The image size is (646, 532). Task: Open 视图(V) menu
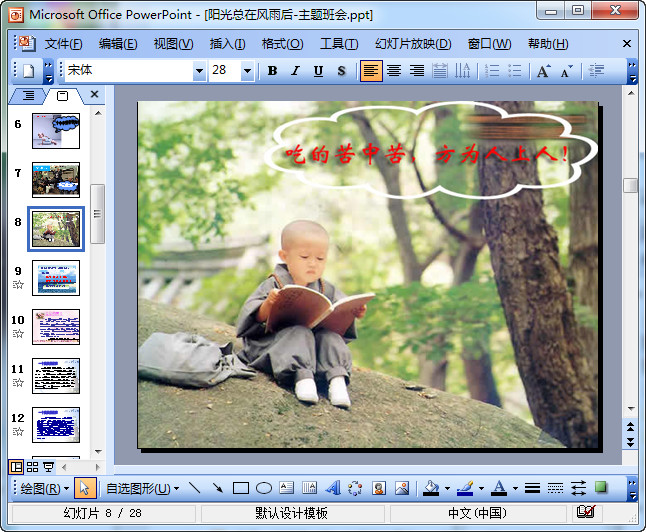coord(173,44)
